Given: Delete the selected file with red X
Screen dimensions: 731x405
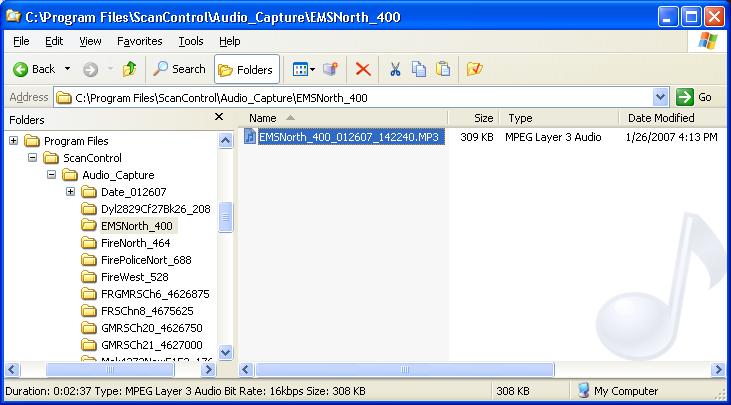Looking at the screenshot, I should coord(363,69).
